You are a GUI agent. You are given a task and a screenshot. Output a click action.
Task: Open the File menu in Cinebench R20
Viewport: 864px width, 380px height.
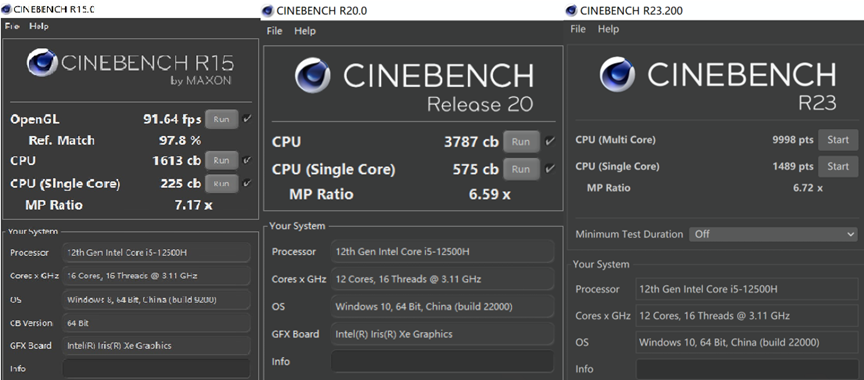pyautogui.click(x=274, y=31)
